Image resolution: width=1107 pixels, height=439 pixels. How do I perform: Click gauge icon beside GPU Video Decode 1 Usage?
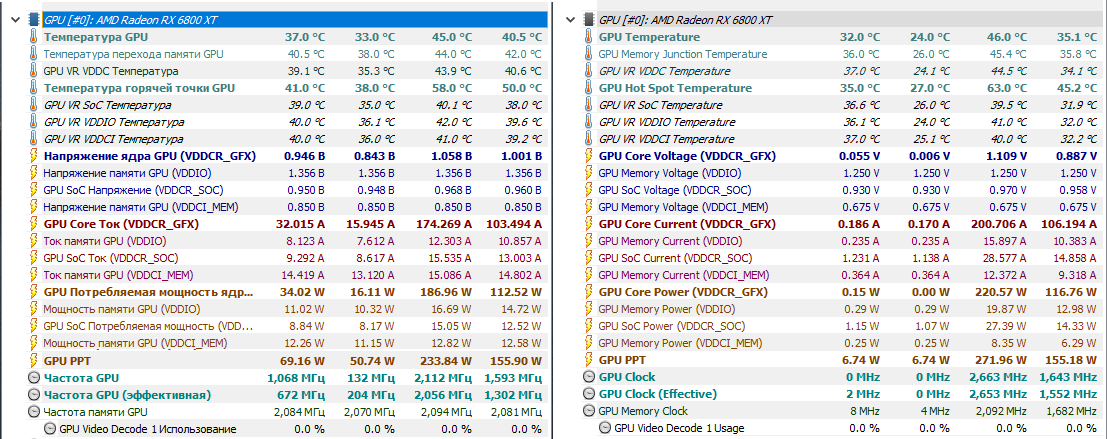pos(604,428)
